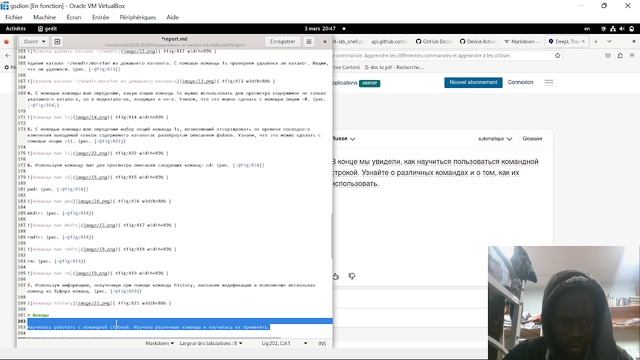Close the gedit window
The height and width of the screenshot is (360, 640).
[325, 42]
